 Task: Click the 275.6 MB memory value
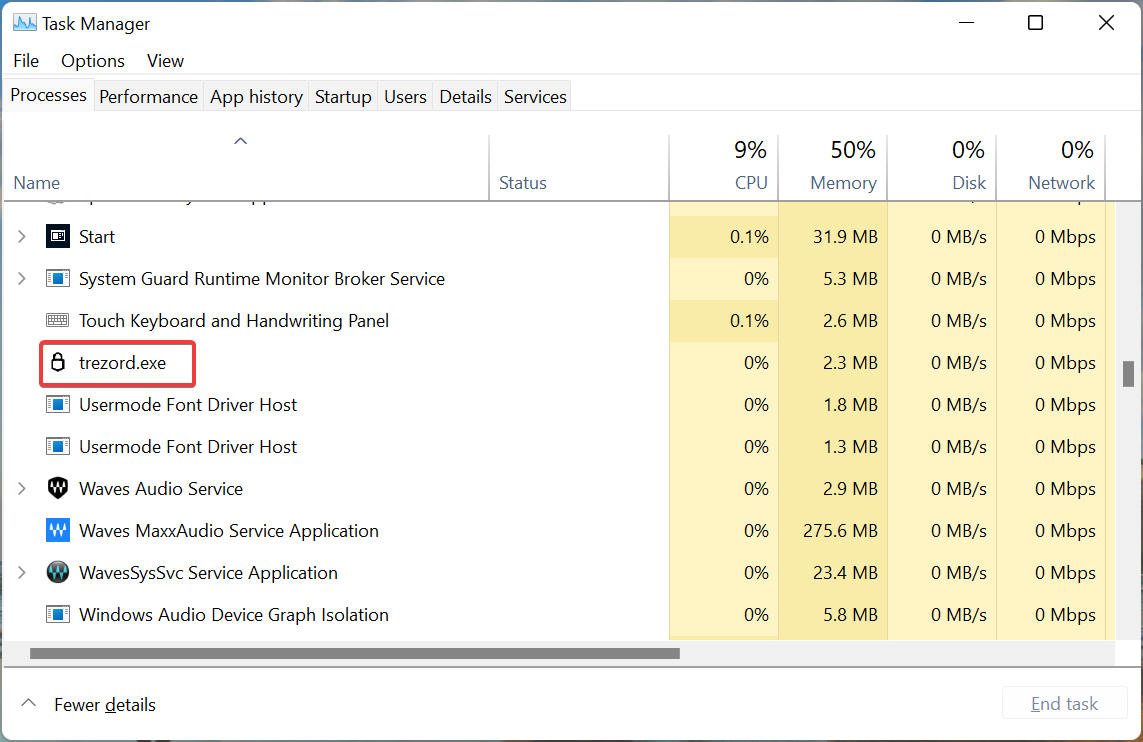tap(840, 531)
